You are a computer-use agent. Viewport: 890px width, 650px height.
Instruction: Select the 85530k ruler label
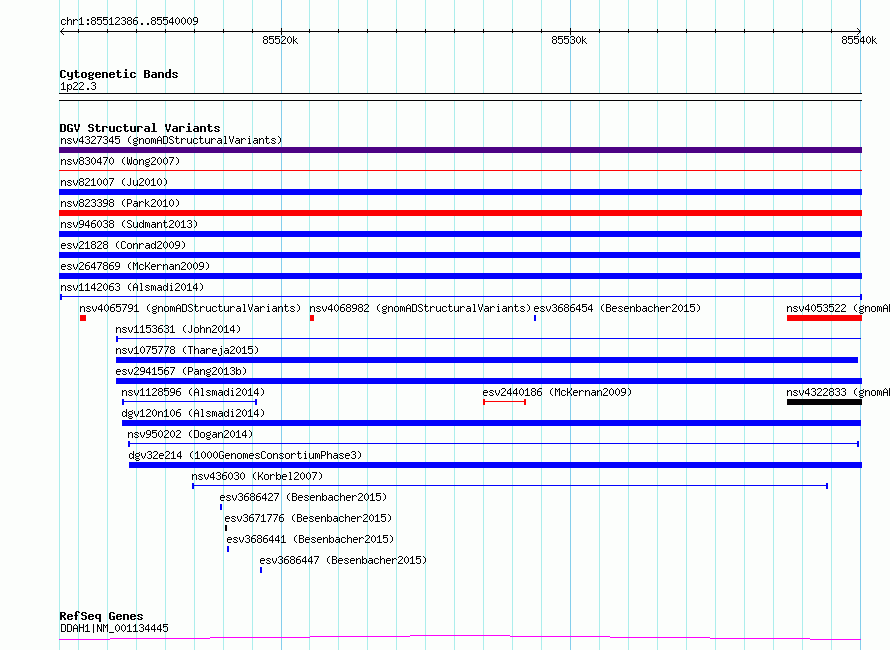(569, 40)
